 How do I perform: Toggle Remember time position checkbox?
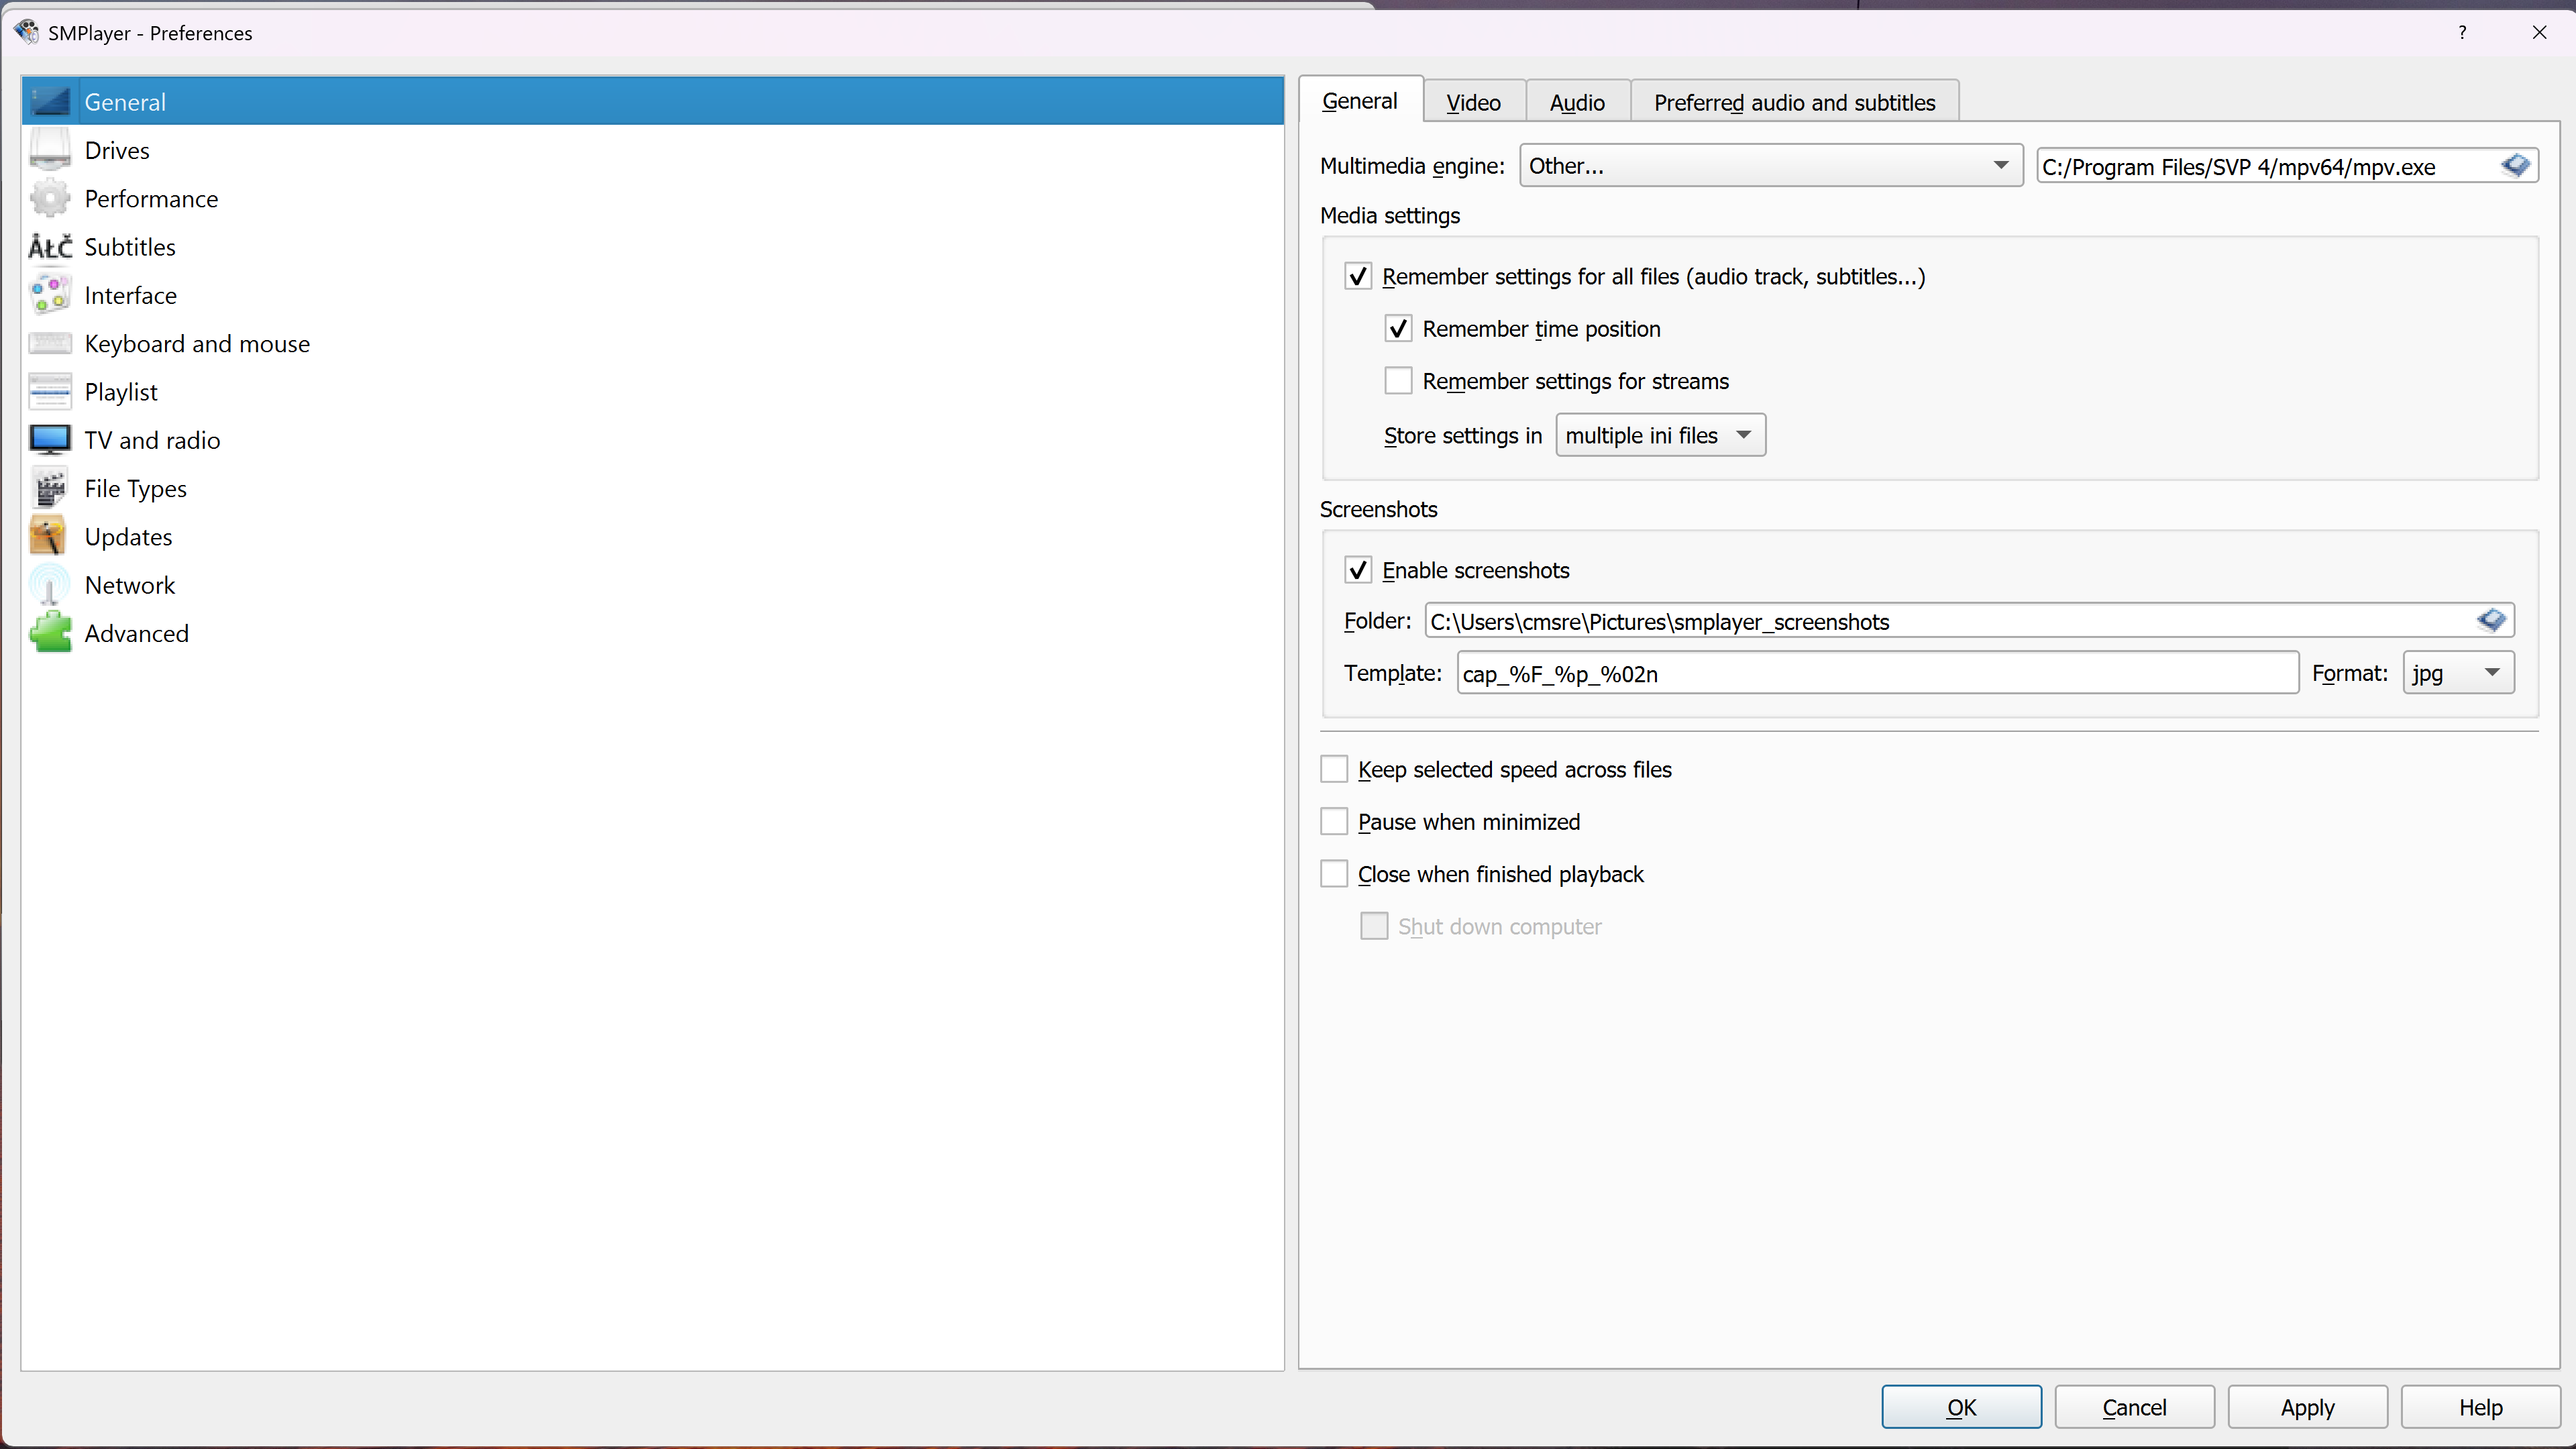[x=1398, y=329]
